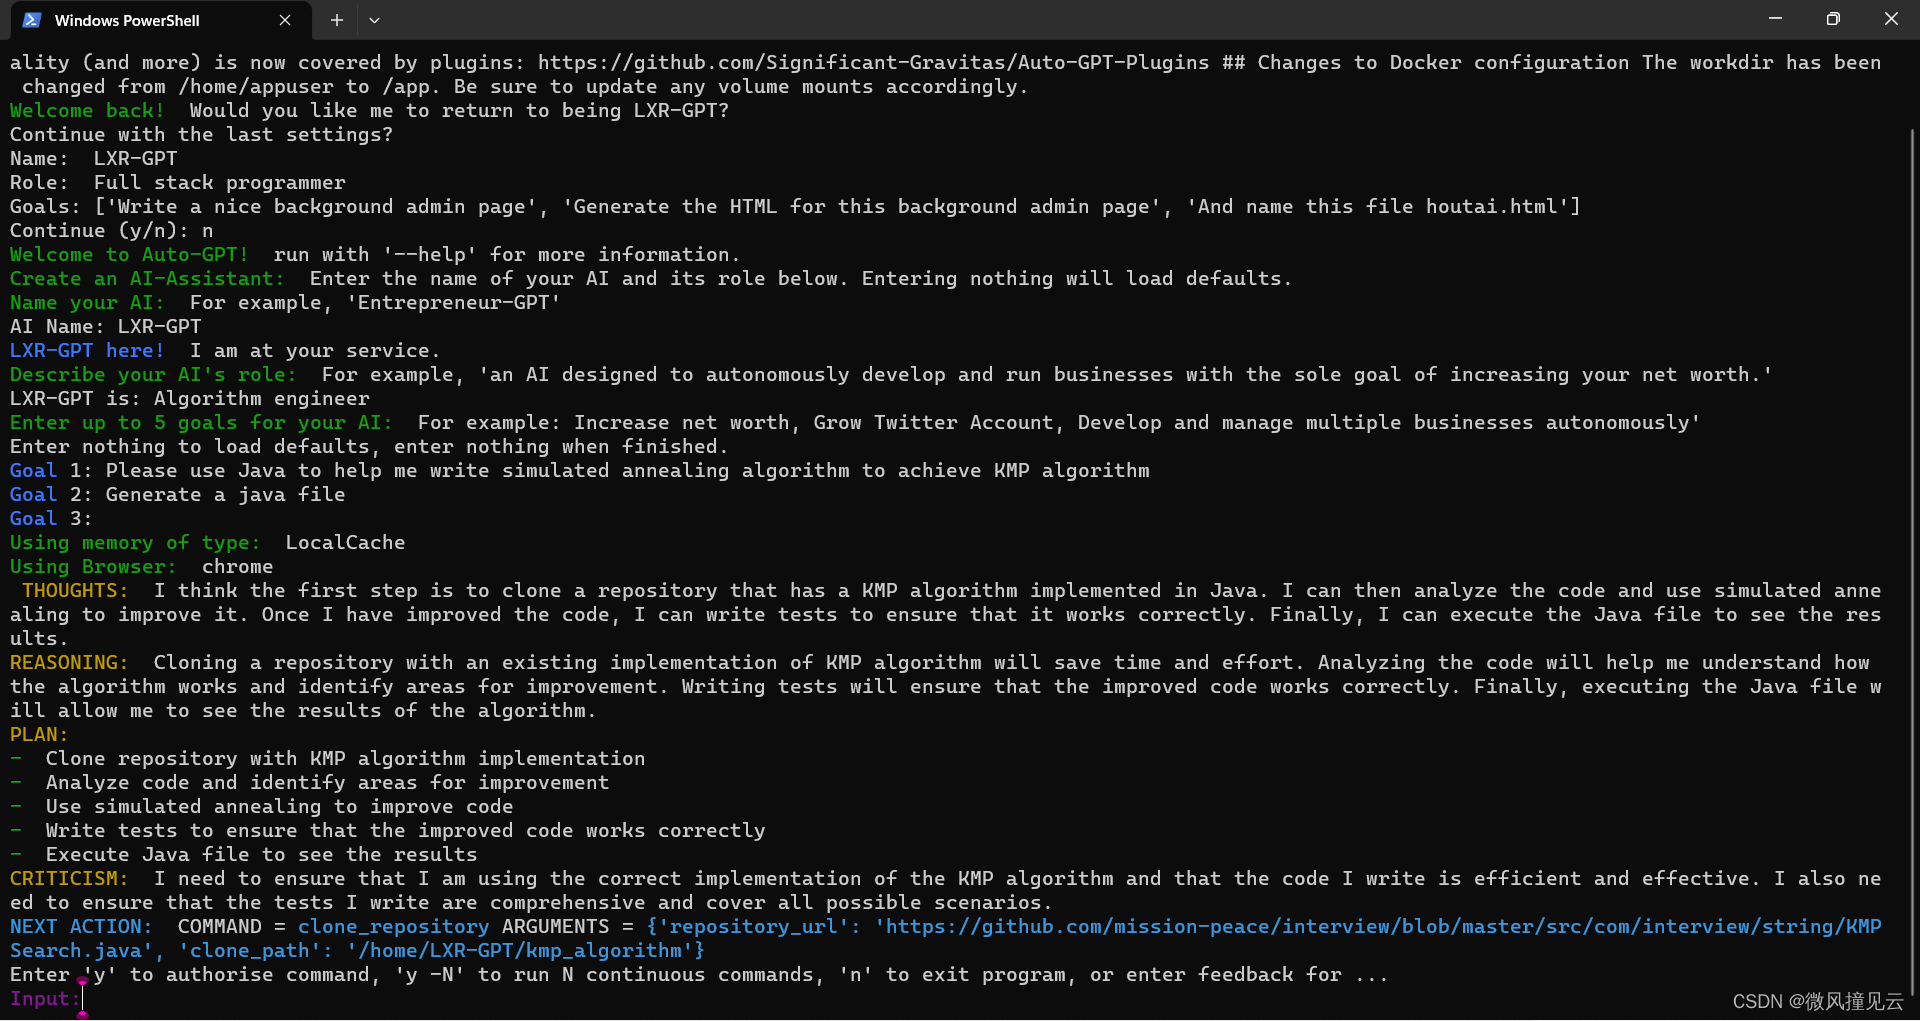Screen dimensions: 1920x1021
Task: Click the PowerShell icon in the tab
Action: [32, 20]
